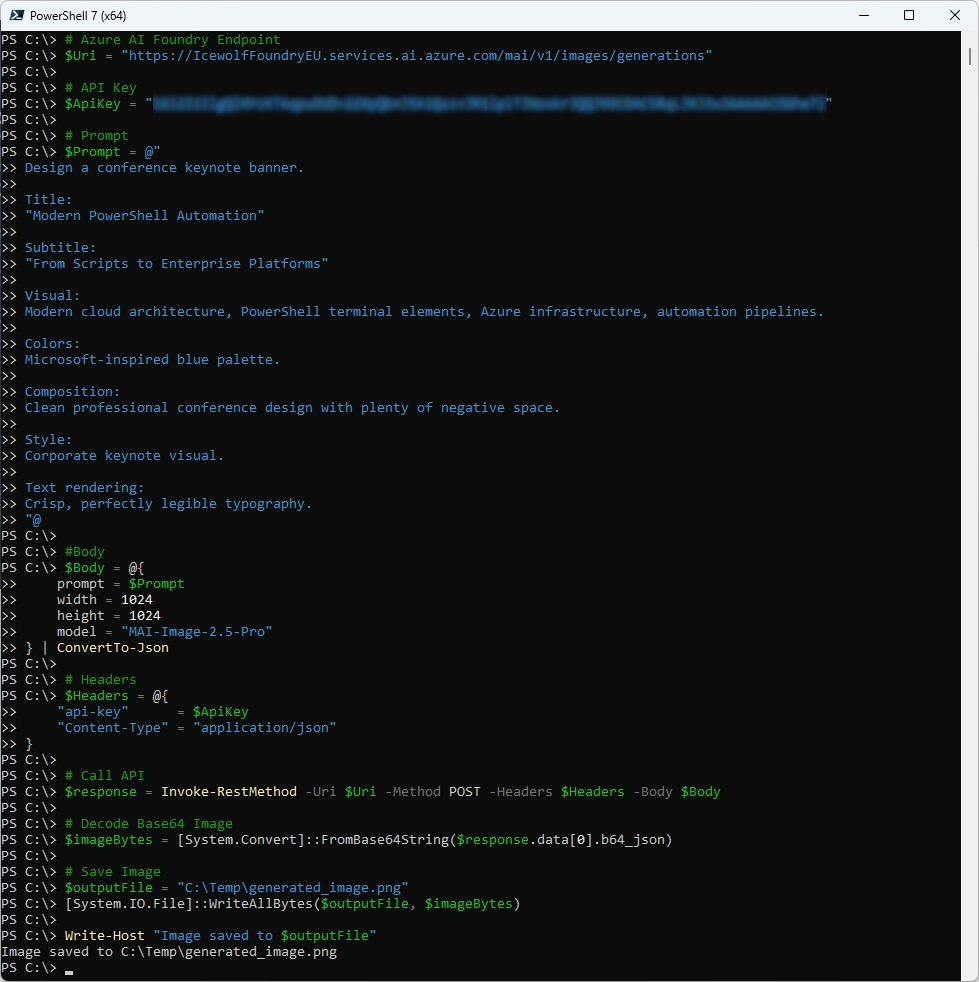
Task: Click the PowerShell icon in the title bar
Action: coord(16,15)
